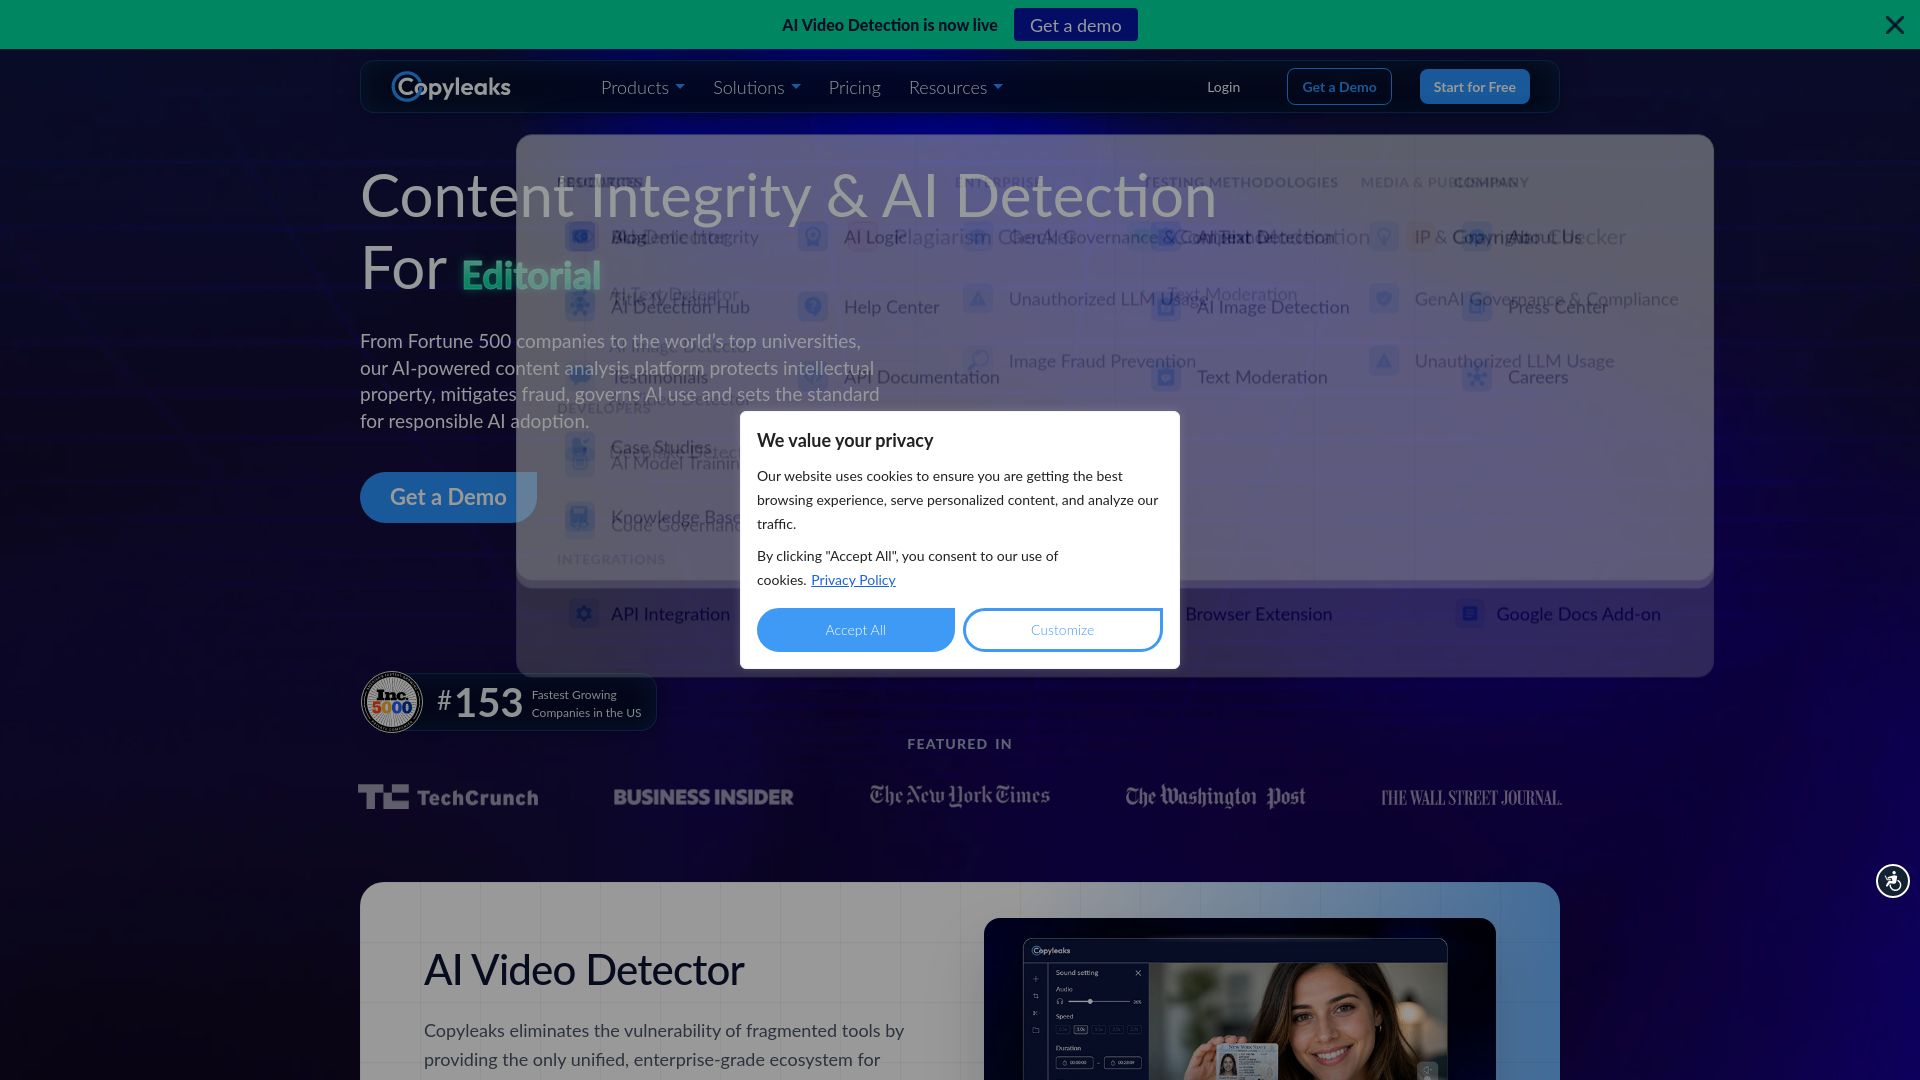Choose AI Image Detection from the menu
The height and width of the screenshot is (1080, 1920).
pyautogui.click(x=1273, y=307)
